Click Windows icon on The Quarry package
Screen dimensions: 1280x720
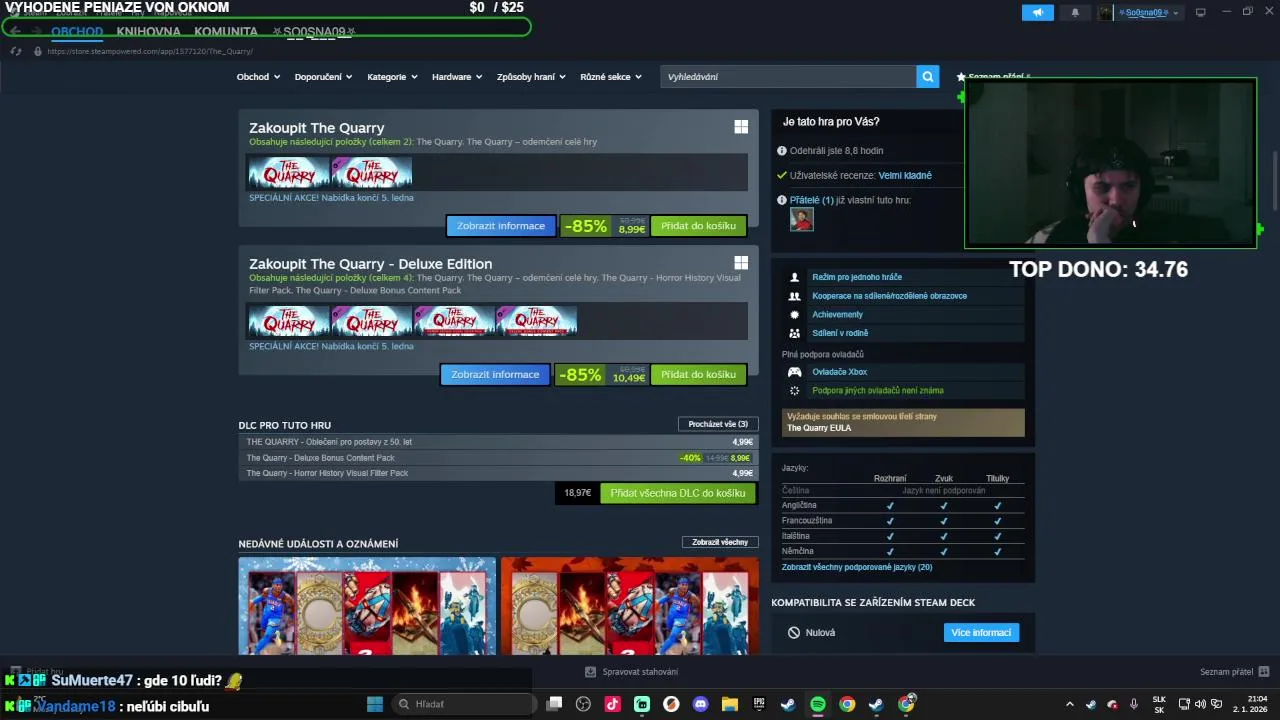pos(741,127)
